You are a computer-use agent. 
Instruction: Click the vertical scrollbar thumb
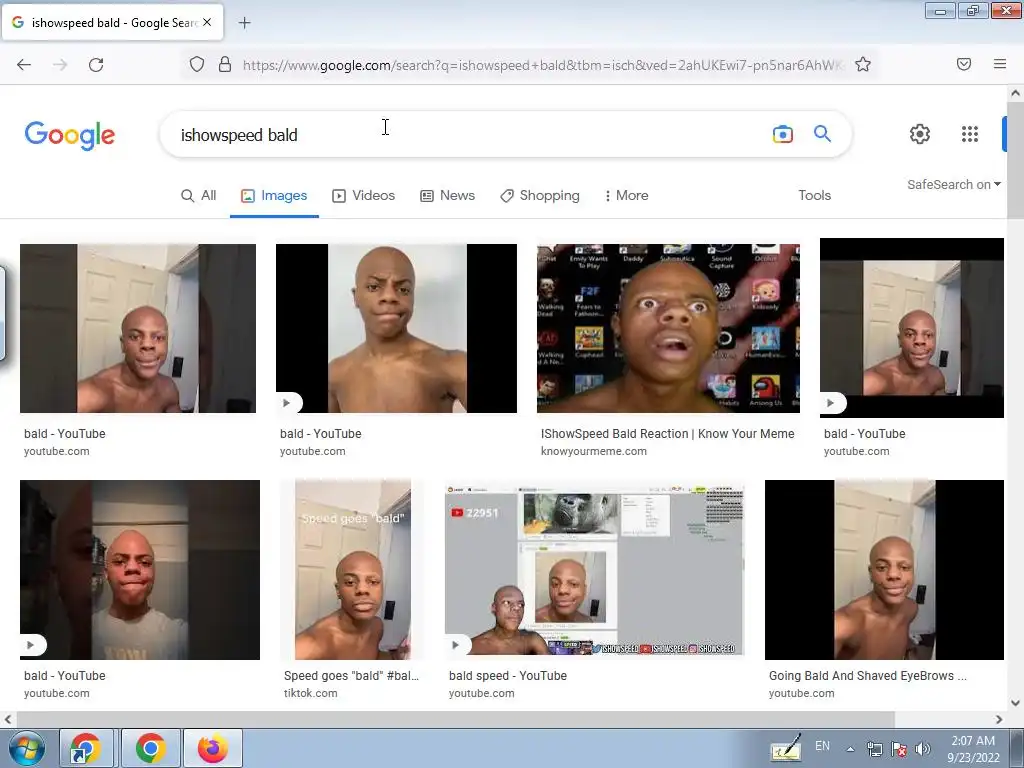coord(1016,160)
